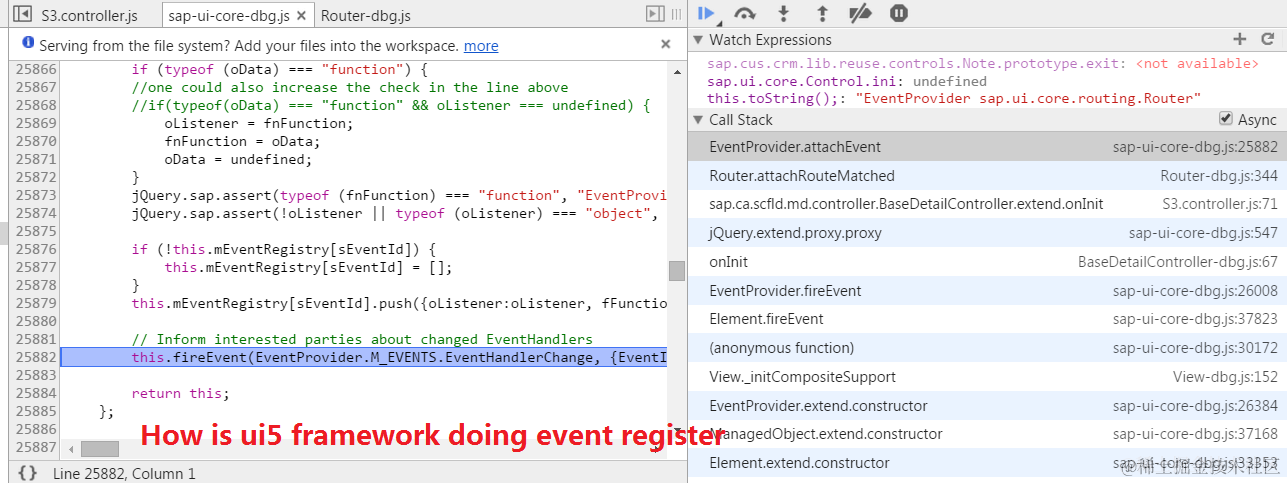Open the 'more' link about workspace

point(481,46)
